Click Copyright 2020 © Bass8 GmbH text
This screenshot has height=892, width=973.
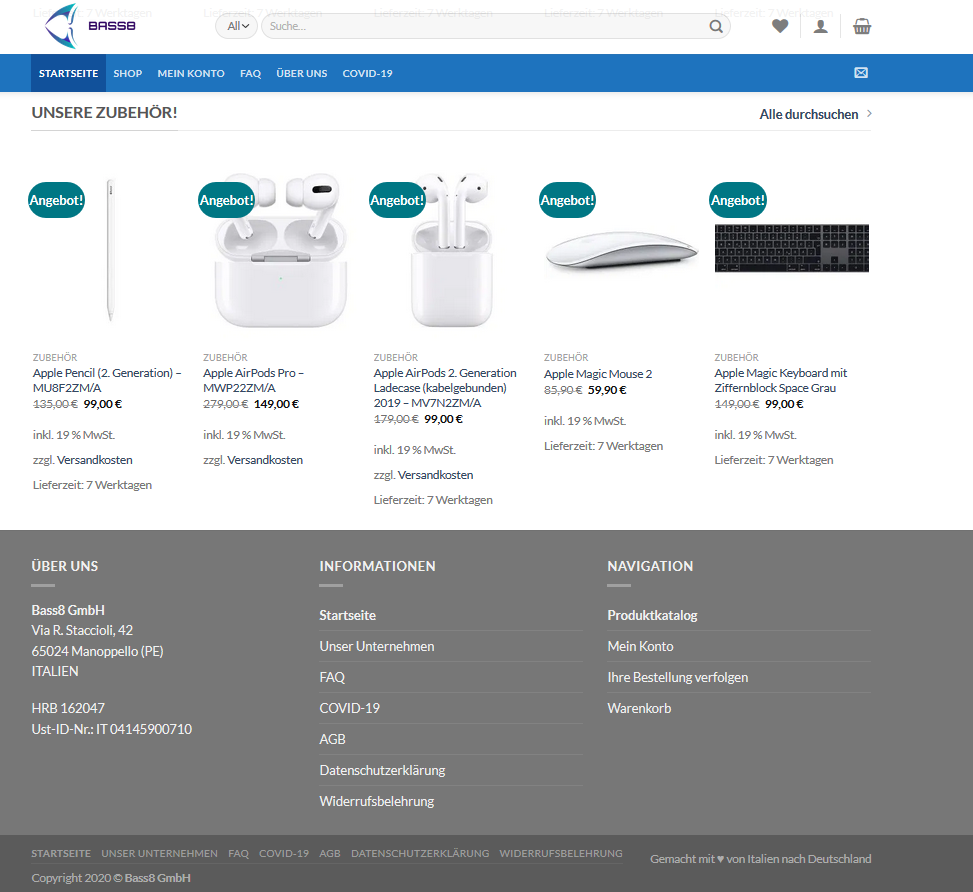(x=111, y=878)
